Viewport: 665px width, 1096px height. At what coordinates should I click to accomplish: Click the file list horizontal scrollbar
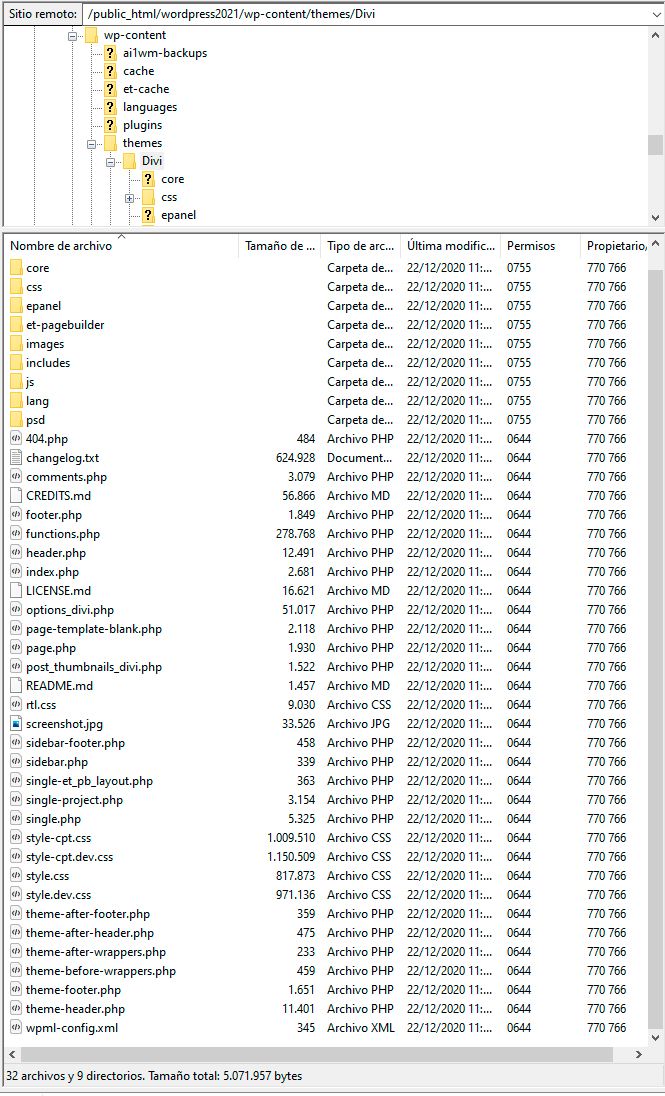point(317,1054)
